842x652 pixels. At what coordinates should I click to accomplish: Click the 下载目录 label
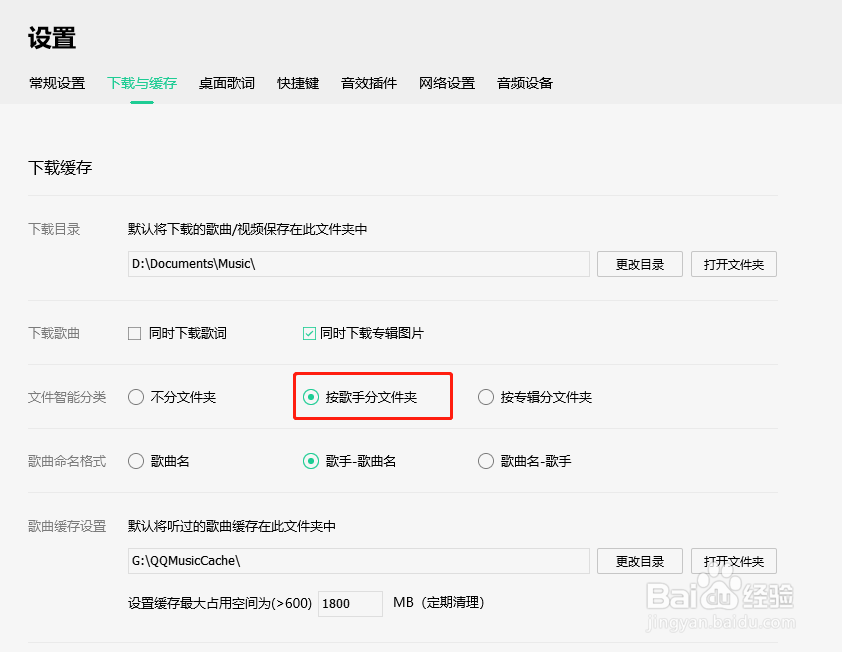(x=54, y=229)
